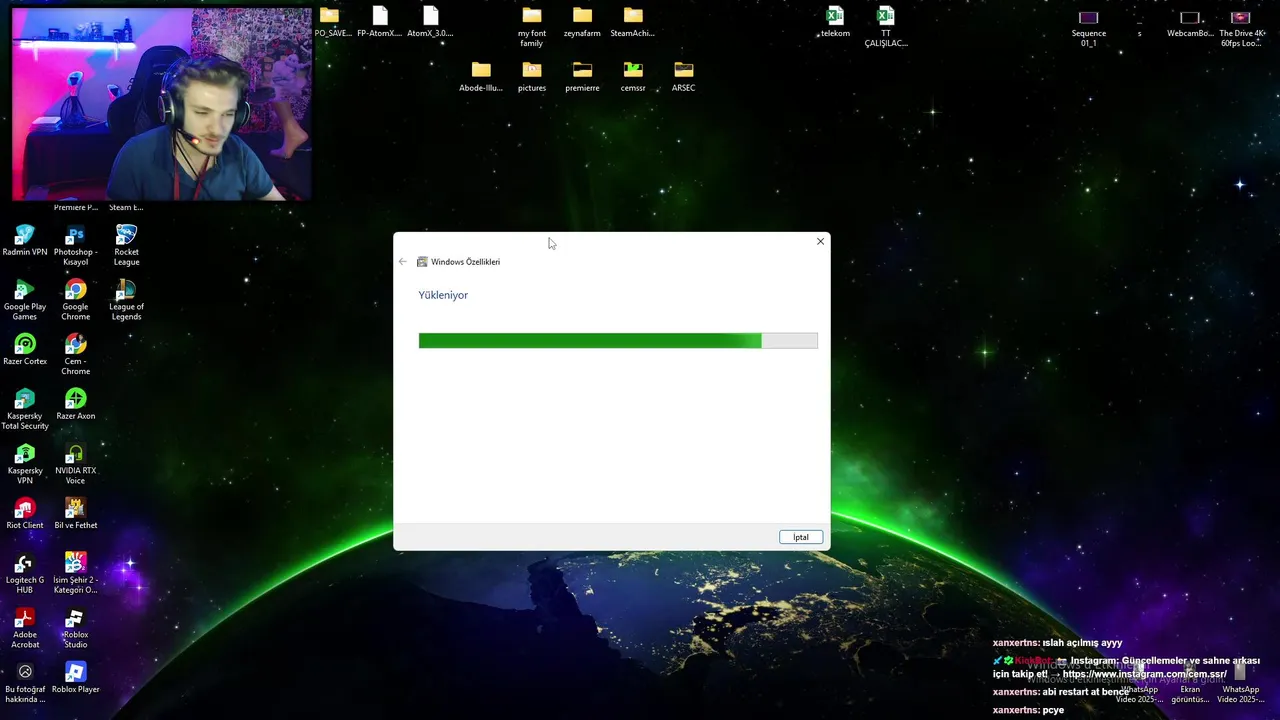Select the Google Chrome desktop icon
This screenshot has width=1280, height=720.
pos(75,300)
